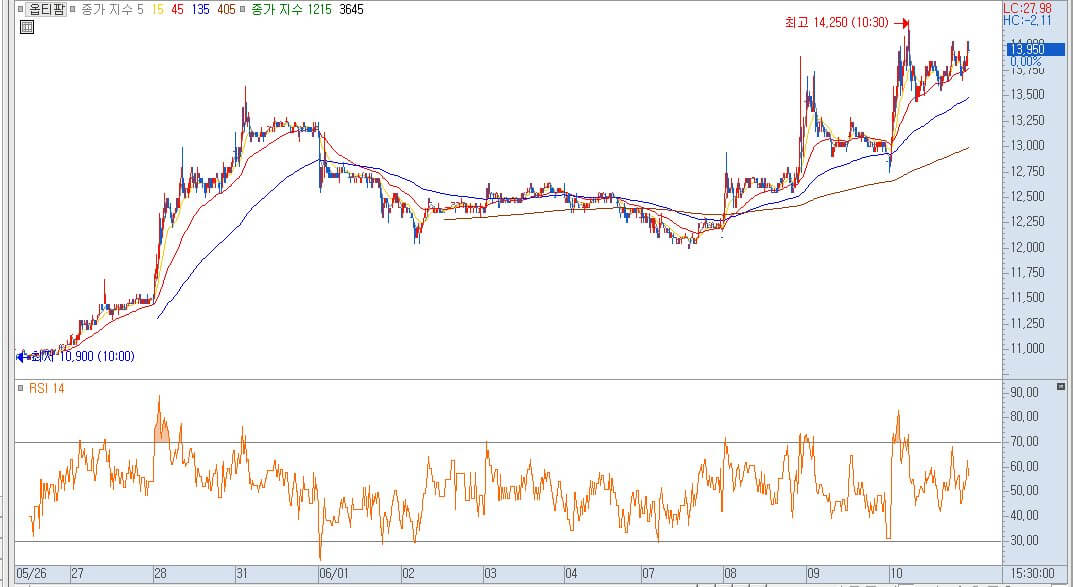This screenshot has width=1073, height=587.
Task: Click the 70,00 RSI axis label
Action: click(x=1024, y=441)
